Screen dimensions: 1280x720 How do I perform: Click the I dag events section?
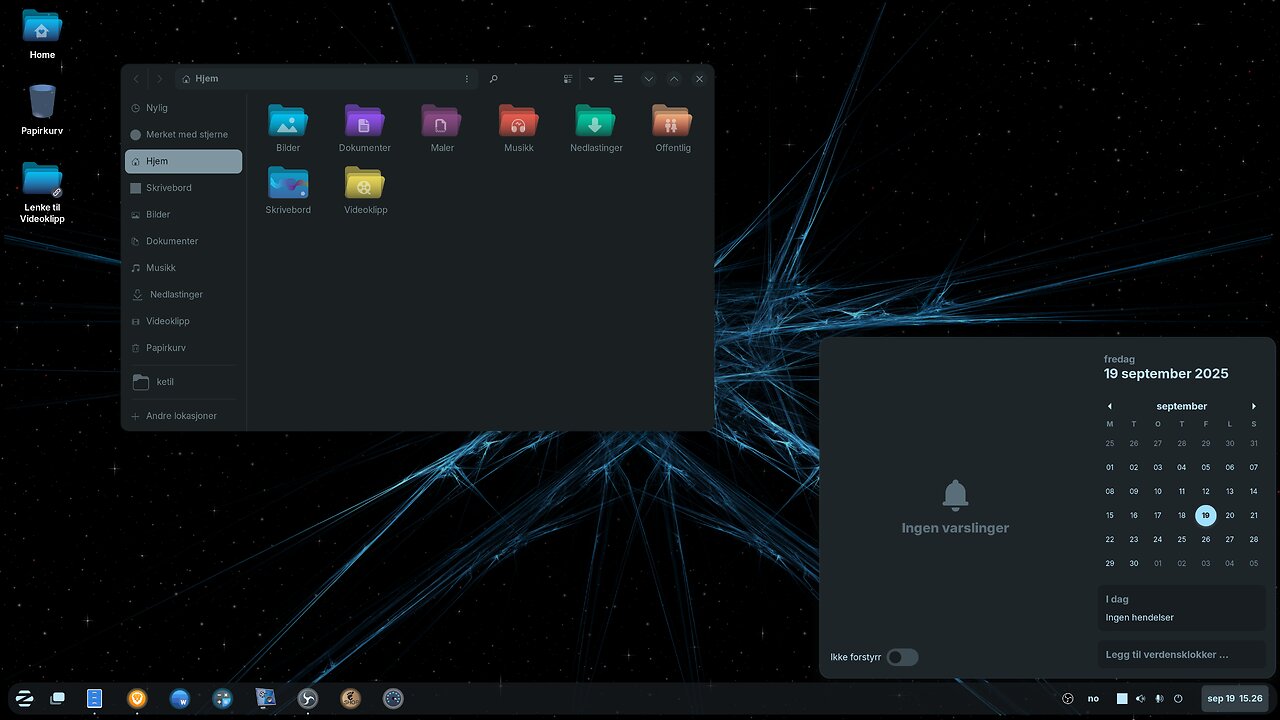1181,608
